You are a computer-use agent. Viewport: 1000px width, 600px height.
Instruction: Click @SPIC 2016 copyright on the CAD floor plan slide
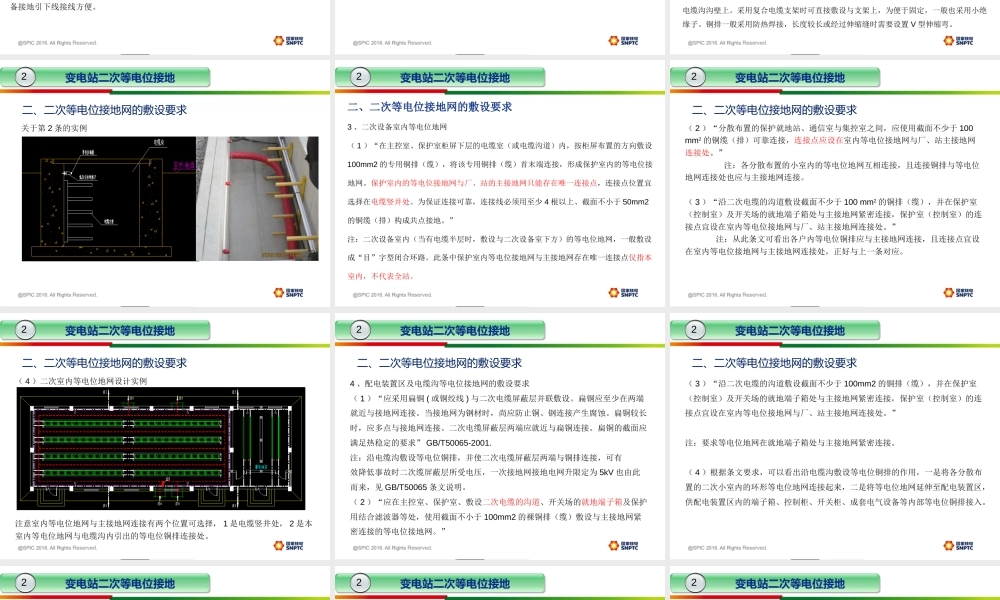pos(57,548)
